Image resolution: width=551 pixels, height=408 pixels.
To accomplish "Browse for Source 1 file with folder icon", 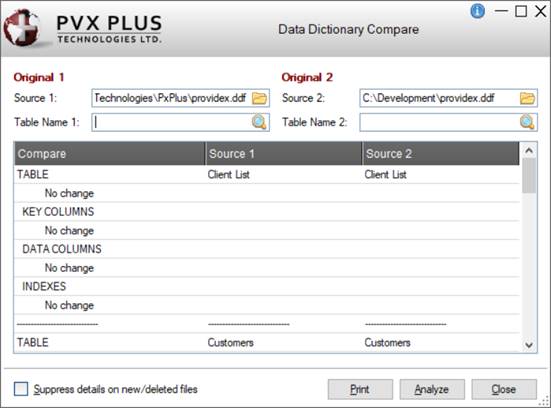I will 259,98.
